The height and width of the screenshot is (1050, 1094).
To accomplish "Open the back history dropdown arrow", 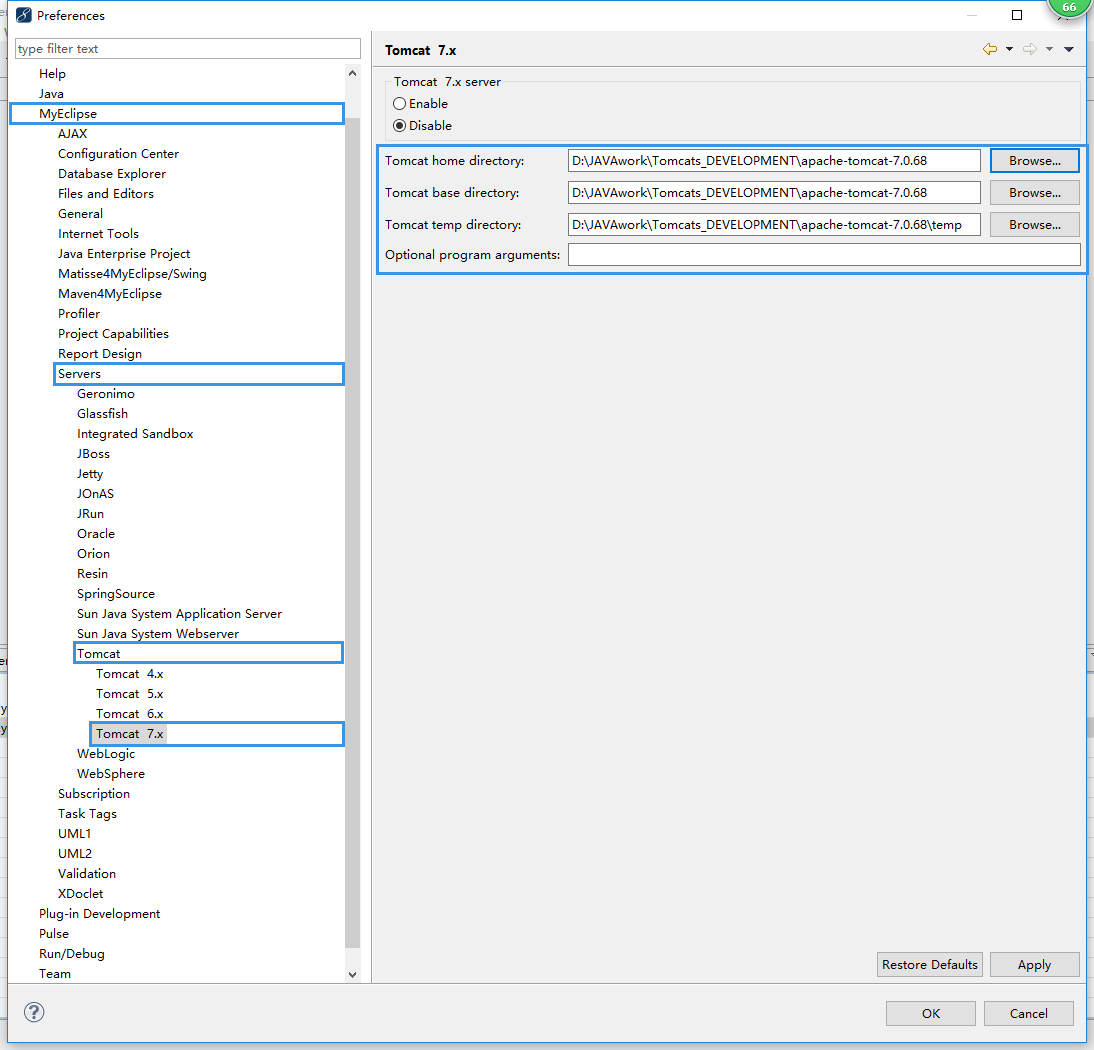I will point(1009,49).
